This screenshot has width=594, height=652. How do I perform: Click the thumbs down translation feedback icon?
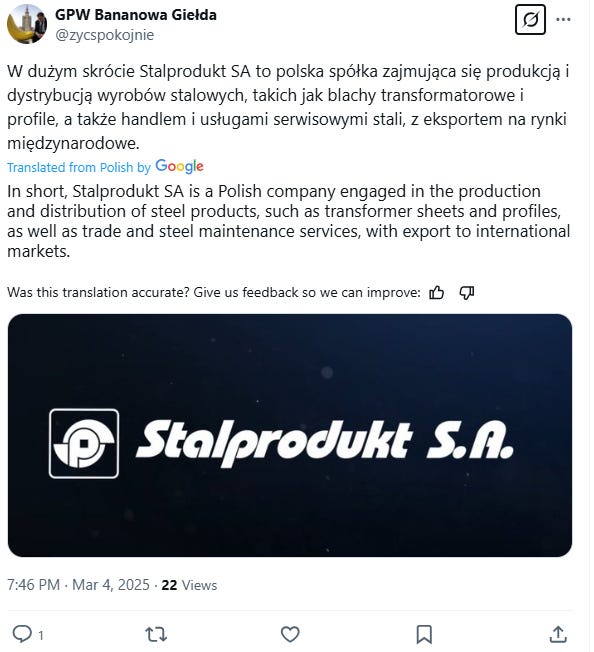466,293
